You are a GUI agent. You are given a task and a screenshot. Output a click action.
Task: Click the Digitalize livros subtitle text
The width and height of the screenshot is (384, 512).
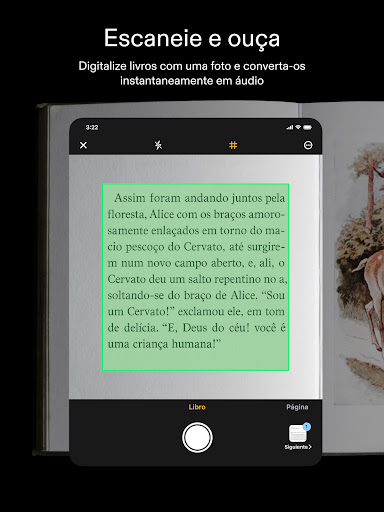tap(192, 73)
